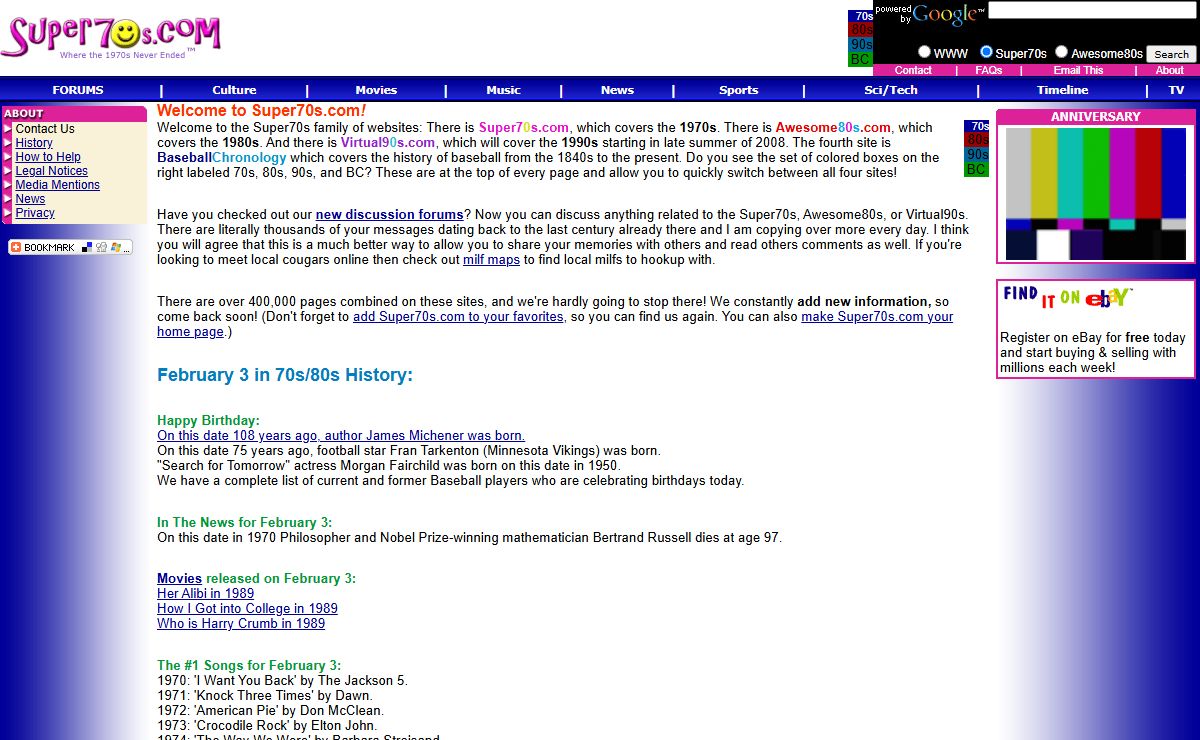This screenshot has width=1200, height=740.
Task: Click the Happy Birthday heading
Action: click(208, 421)
